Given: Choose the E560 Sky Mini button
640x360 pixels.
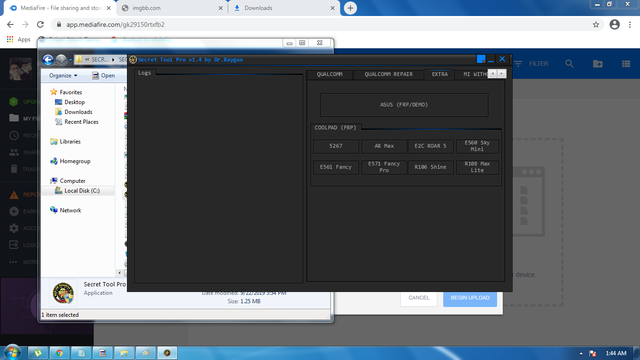Looking at the screenshot, I should click(477, 146).
